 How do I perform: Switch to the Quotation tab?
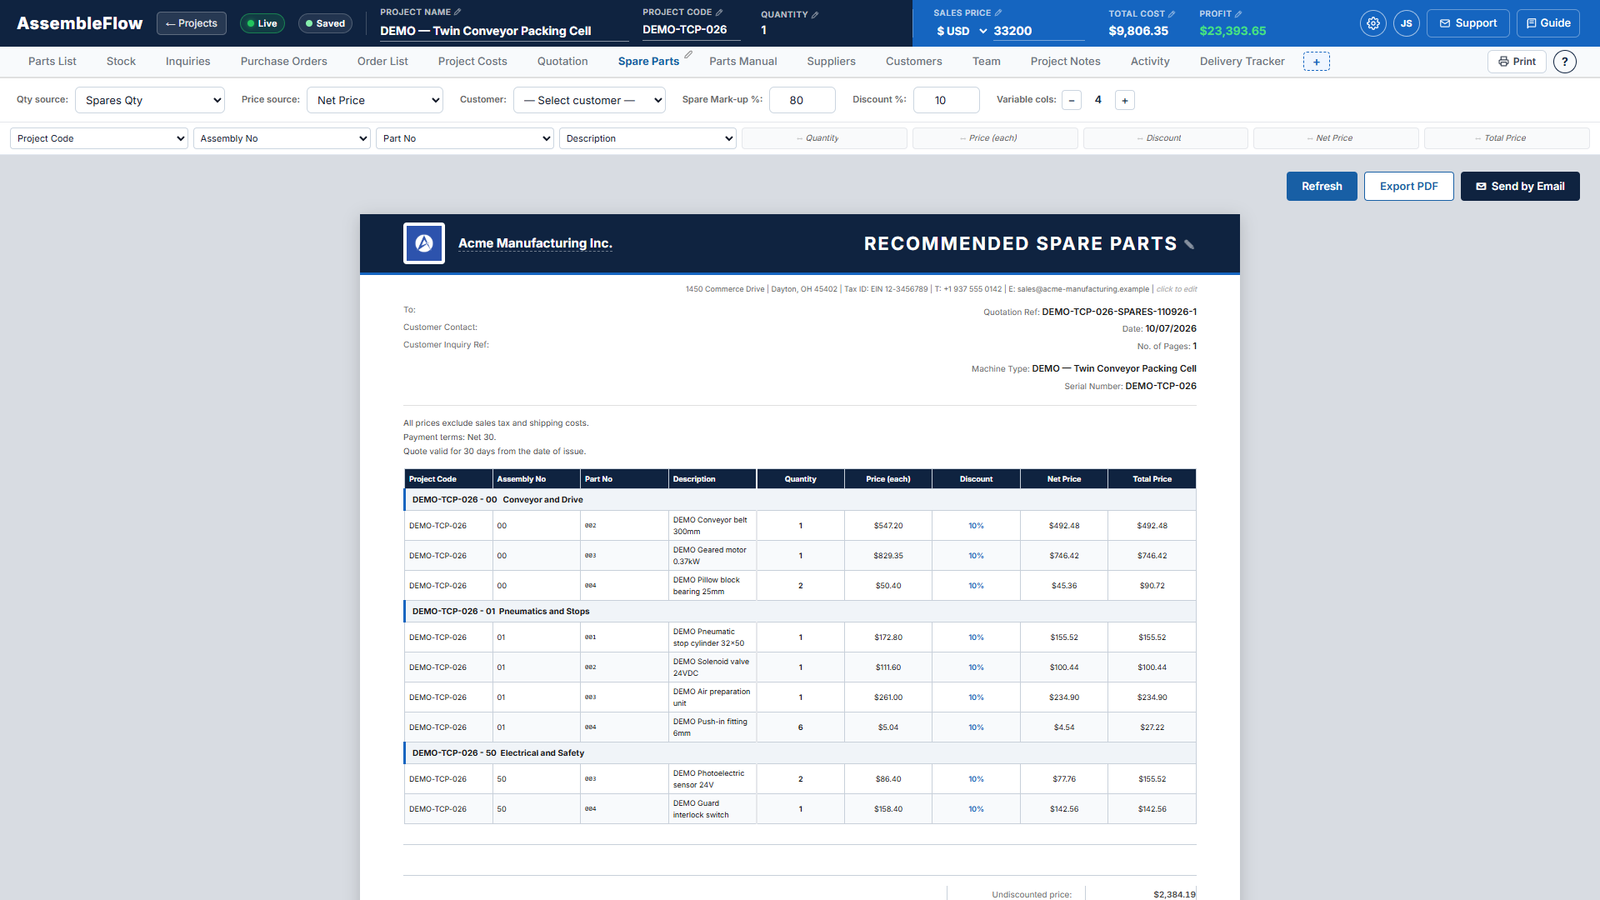pyautogui.click(x=563, y=62)
